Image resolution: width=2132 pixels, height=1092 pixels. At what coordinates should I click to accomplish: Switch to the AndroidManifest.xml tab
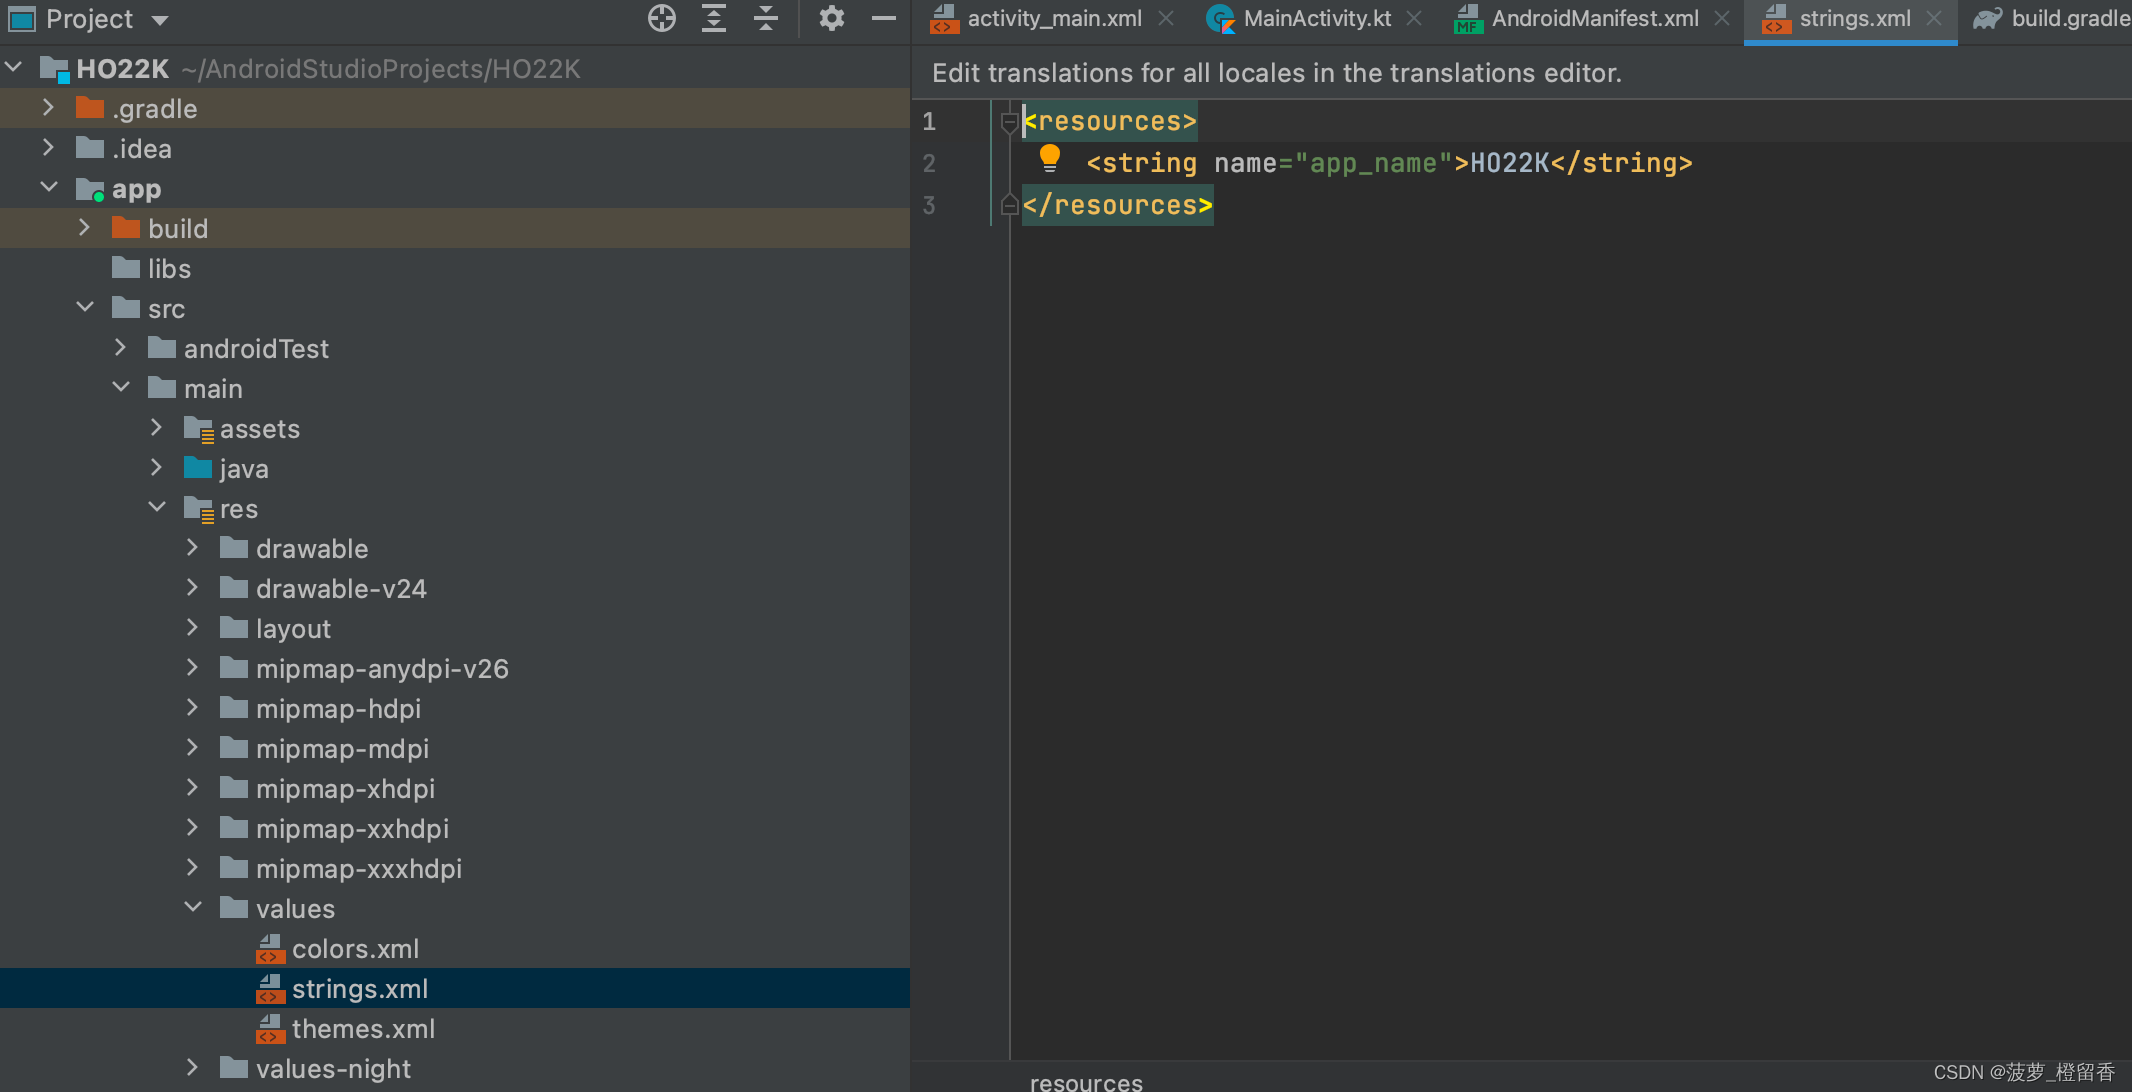[1594, 18]
